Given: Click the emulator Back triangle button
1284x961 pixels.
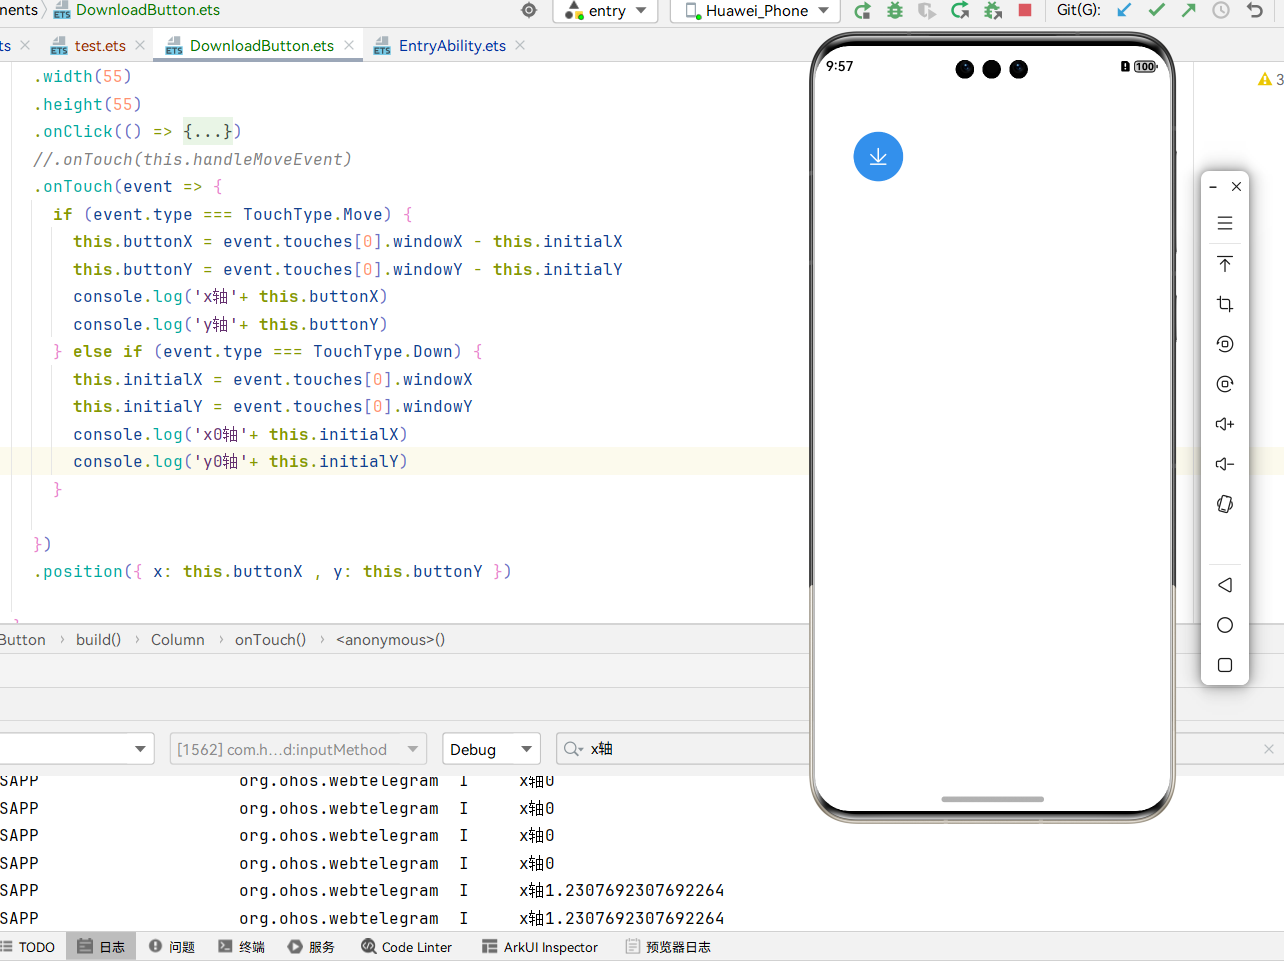Looking at the screenshot, I should click(x=1225, y=585).
